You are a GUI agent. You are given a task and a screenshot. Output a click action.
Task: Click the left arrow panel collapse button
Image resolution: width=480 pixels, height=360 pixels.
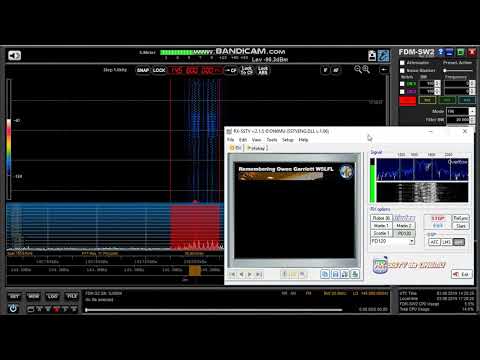coord(384,70)
